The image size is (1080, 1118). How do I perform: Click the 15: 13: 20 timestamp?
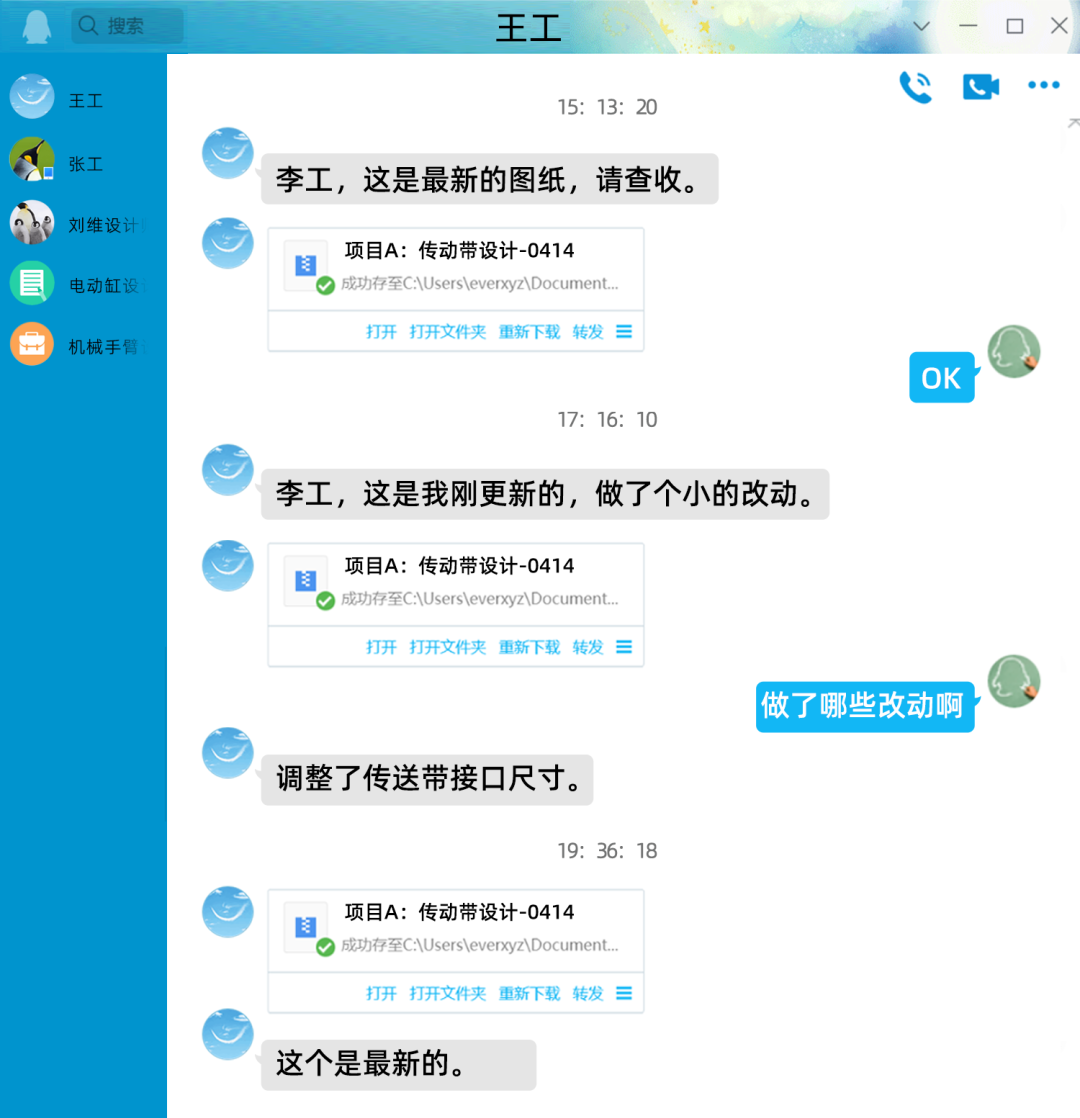pyautogui.click(x=607, y=107)
